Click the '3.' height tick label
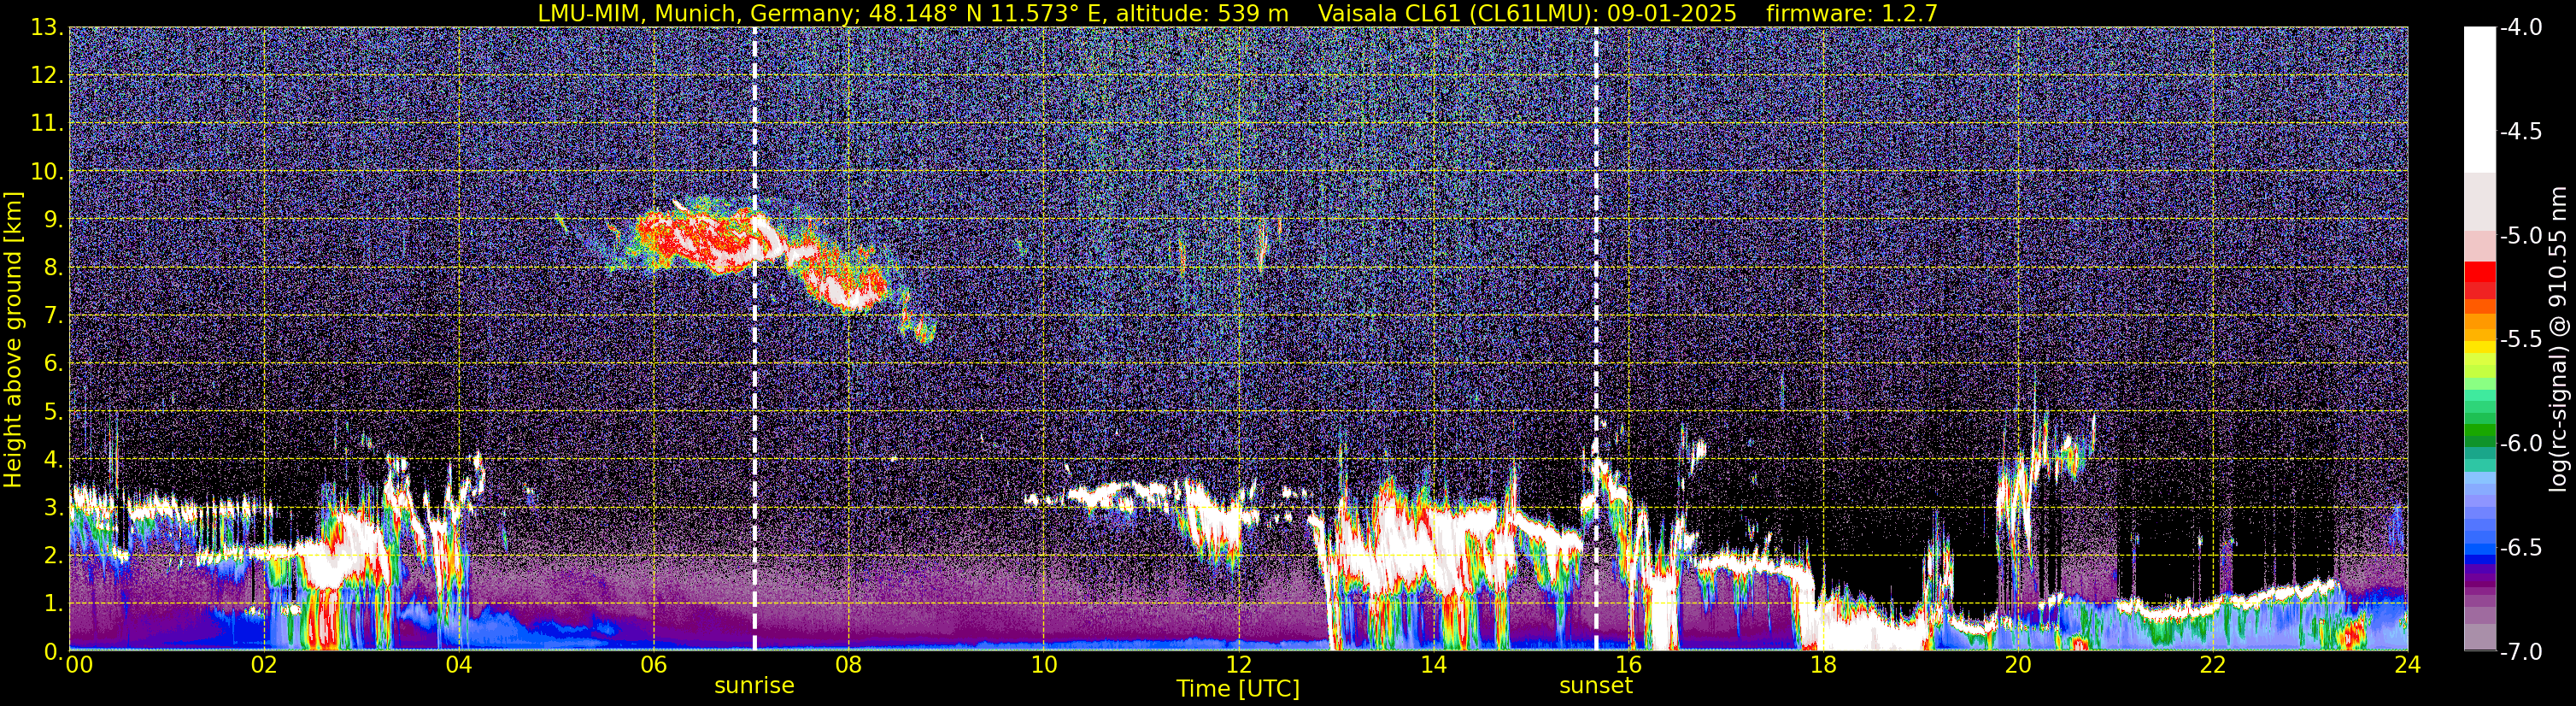 (54, 507)
